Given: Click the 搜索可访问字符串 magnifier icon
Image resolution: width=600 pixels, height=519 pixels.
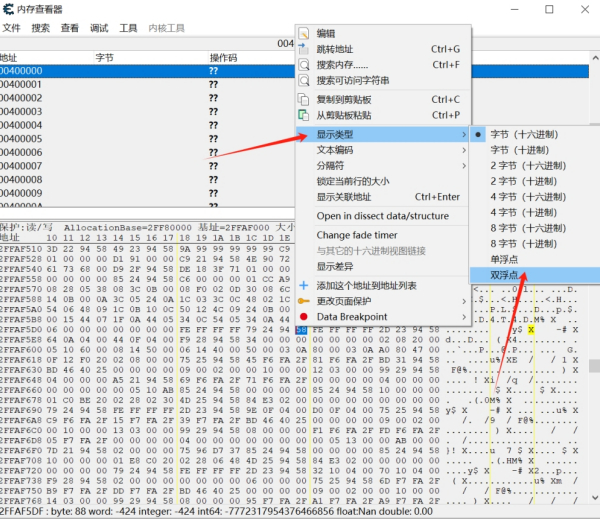Looking at the screenshot, I should (303, 80).
